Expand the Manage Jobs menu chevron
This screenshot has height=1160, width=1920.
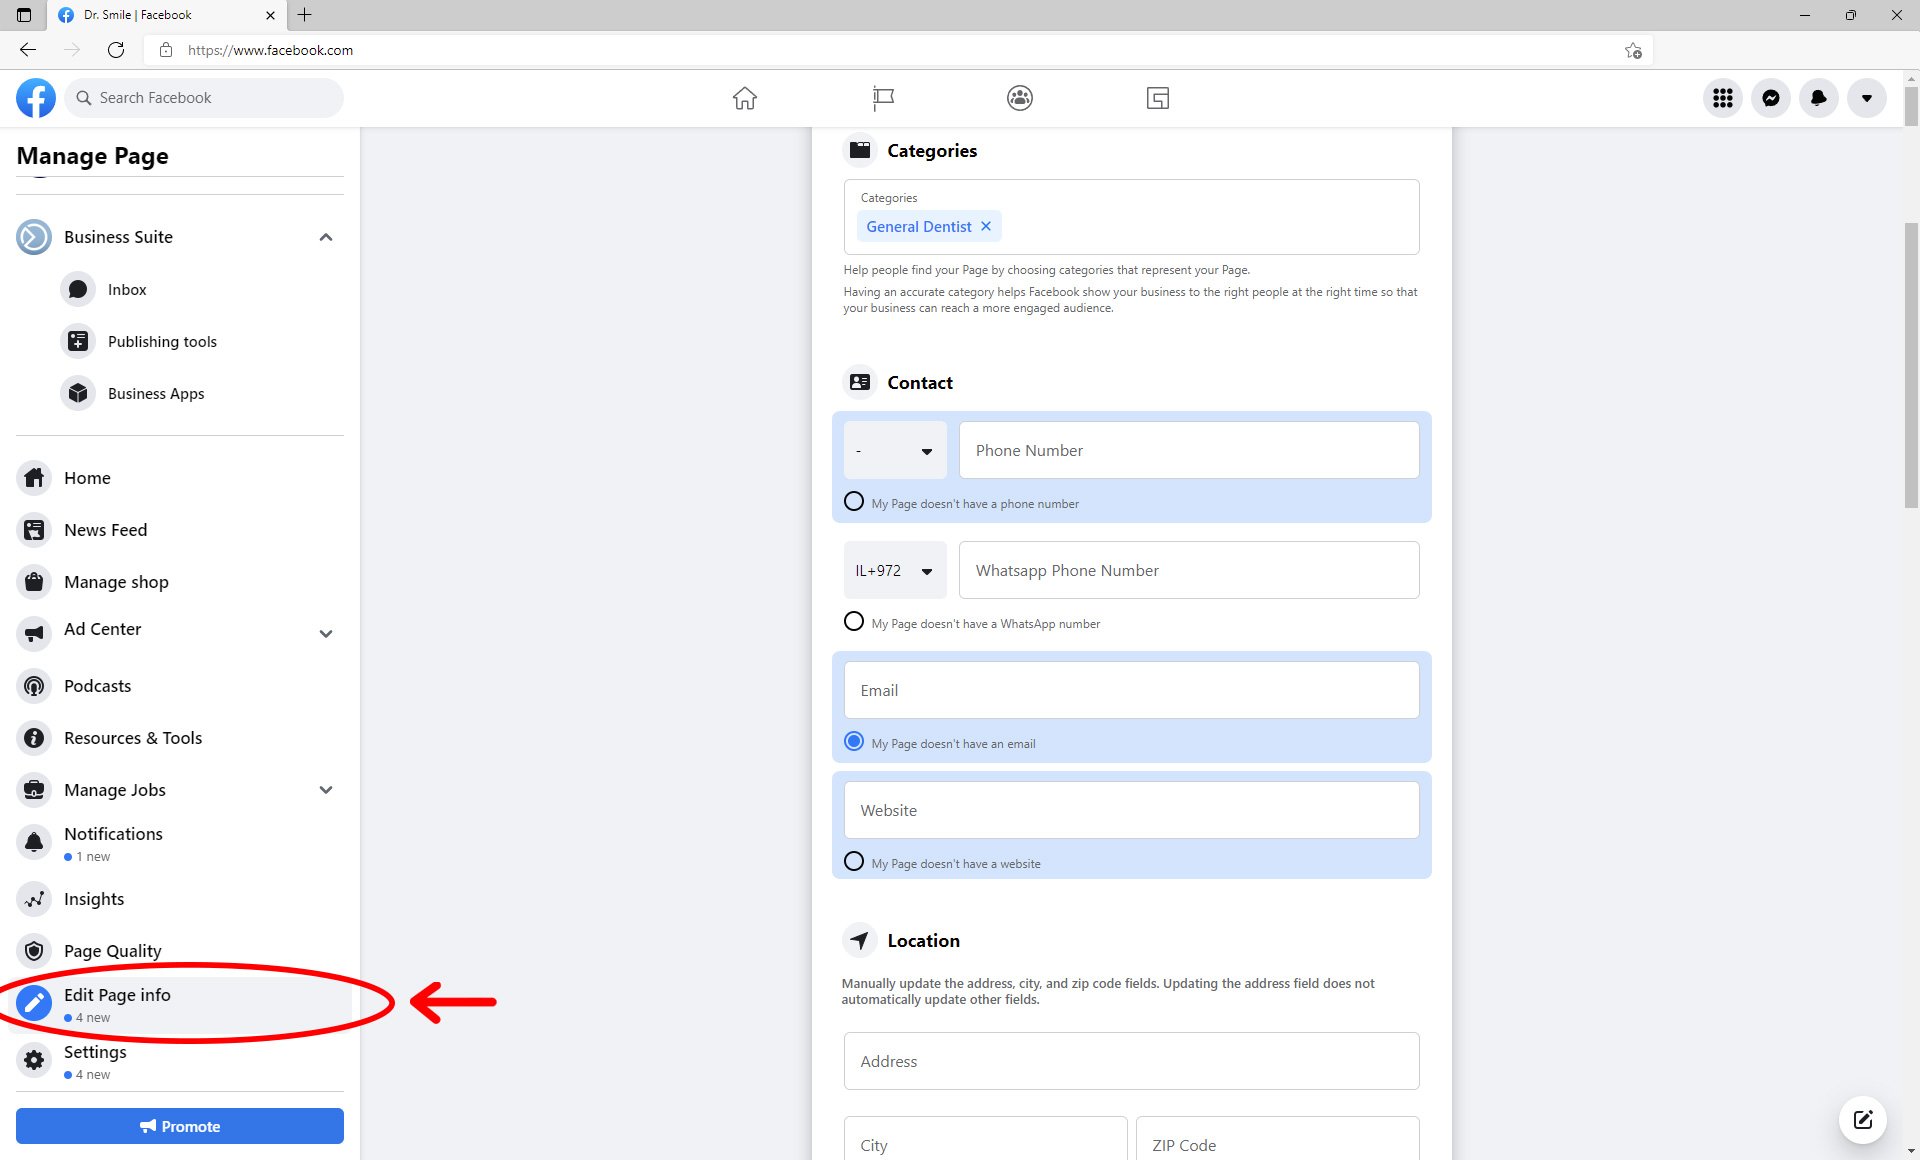[326, 790]
